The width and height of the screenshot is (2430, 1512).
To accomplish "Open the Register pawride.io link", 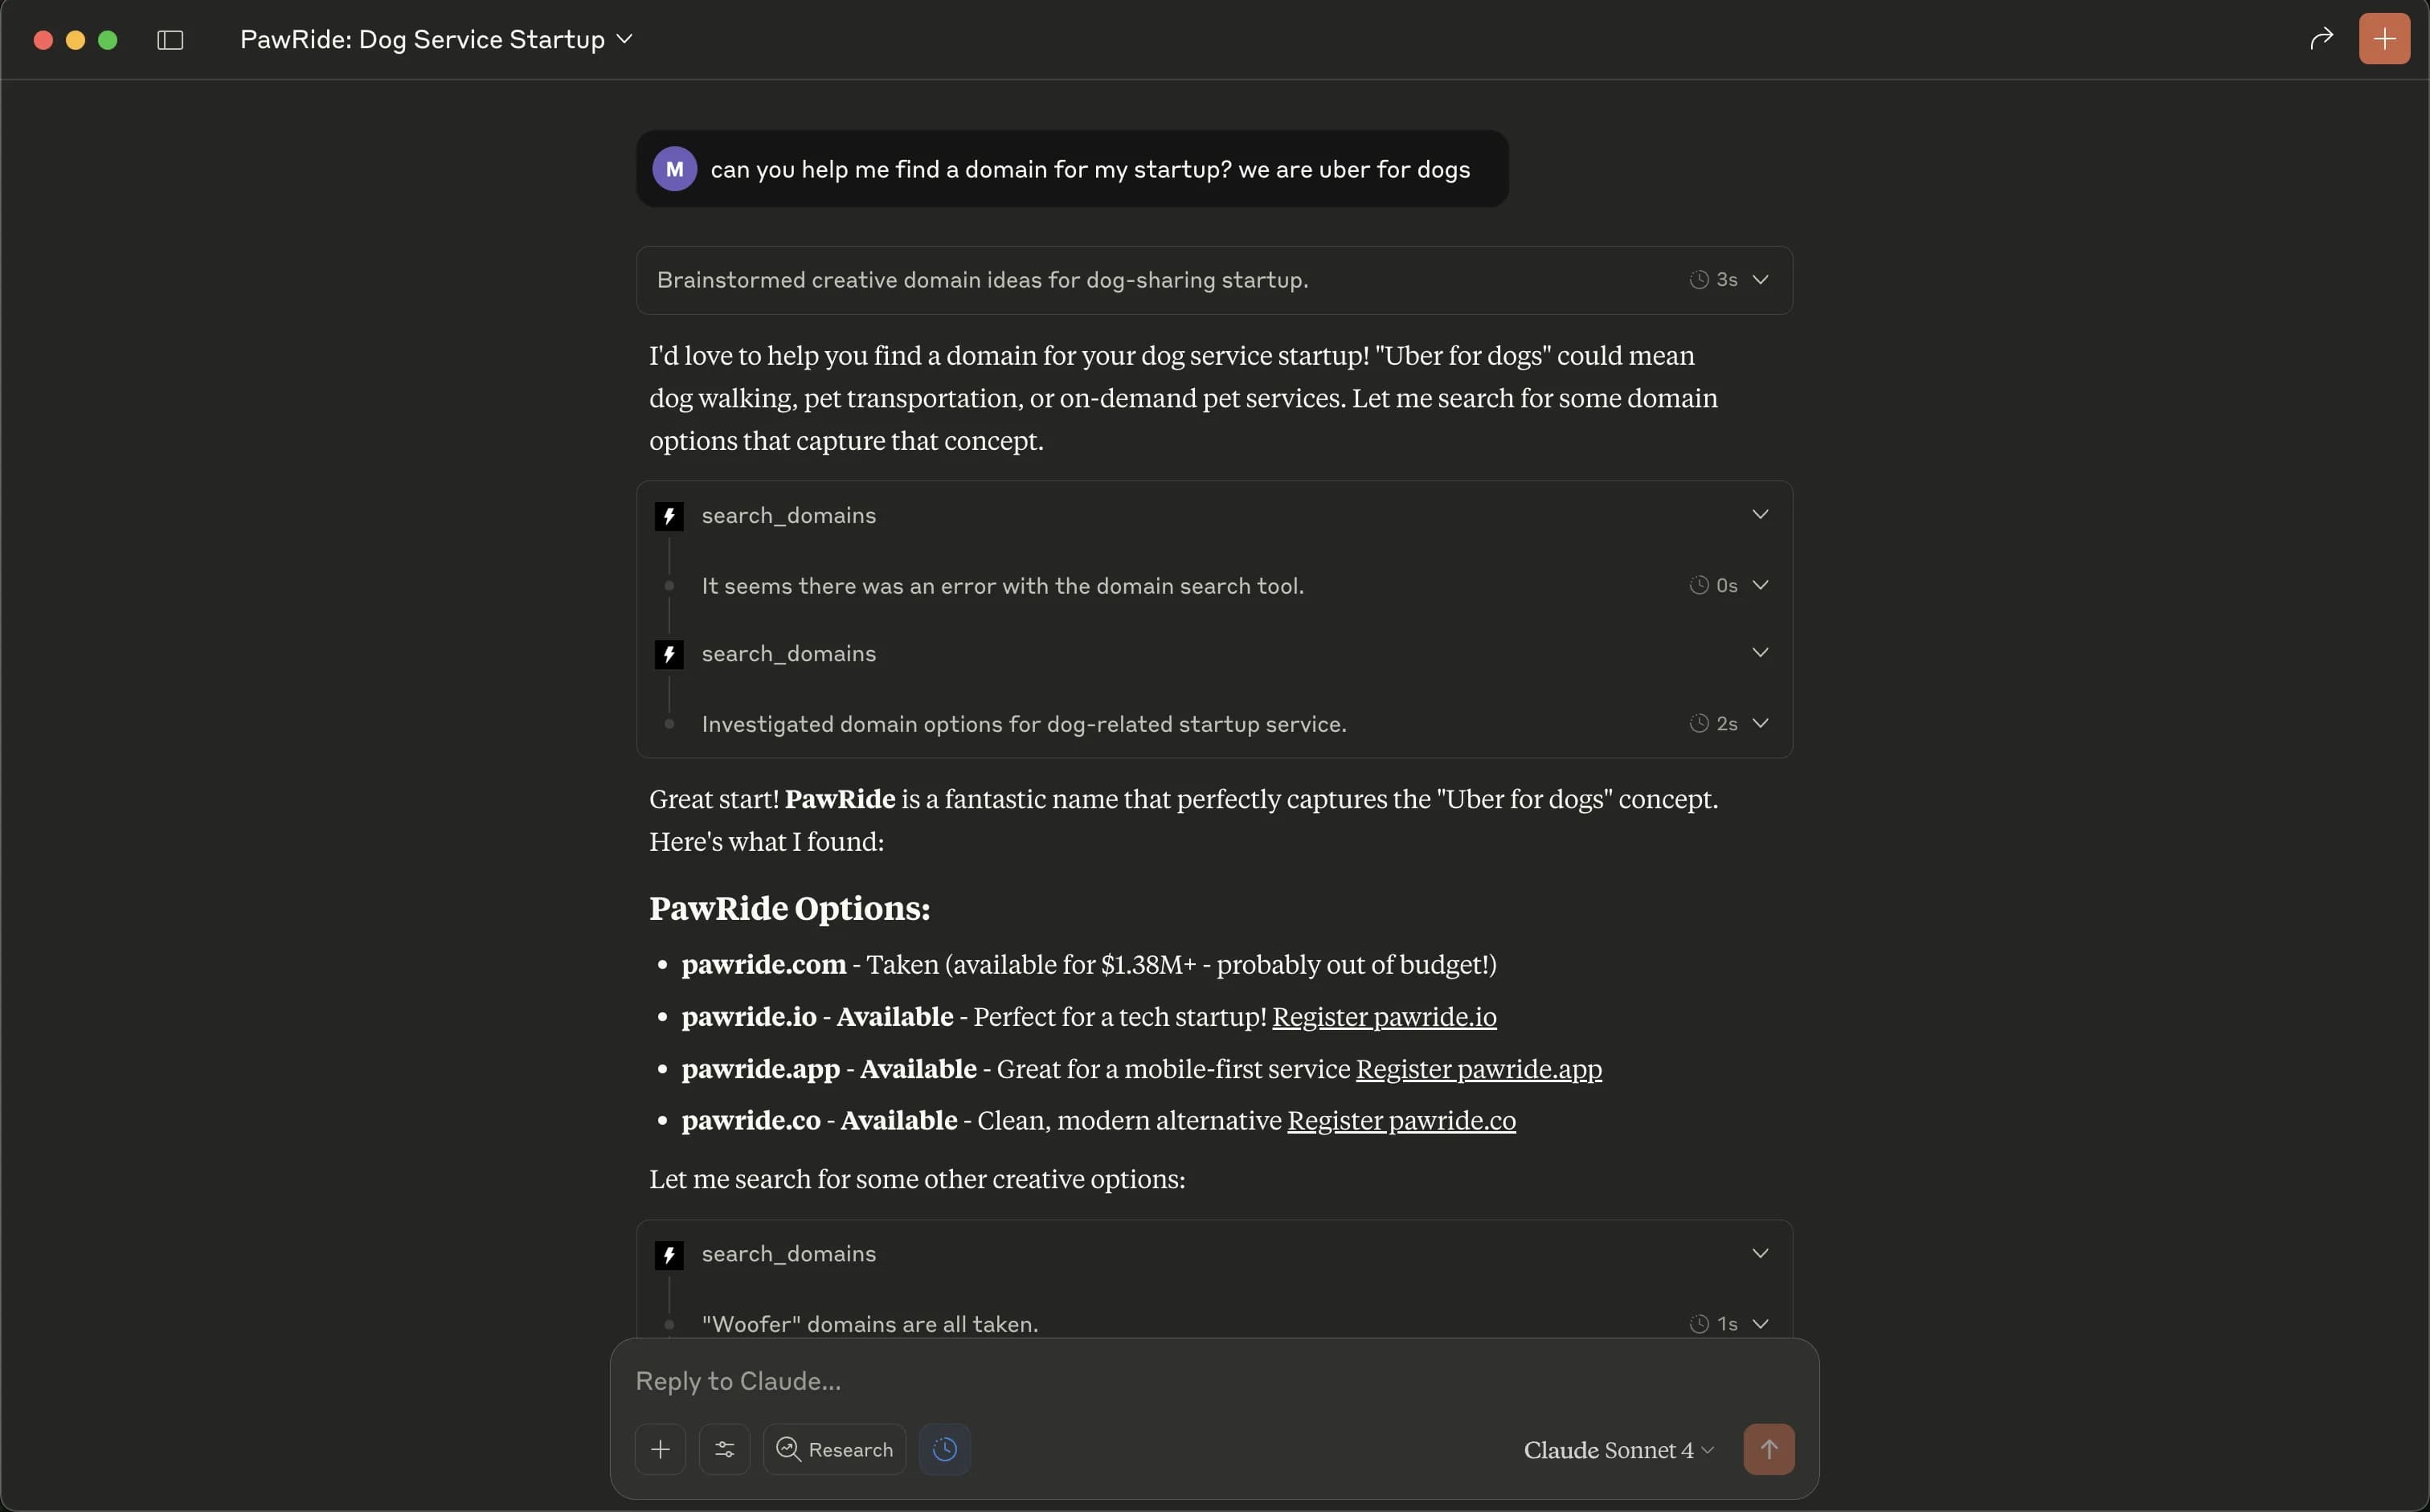I will [1384, 1017].
